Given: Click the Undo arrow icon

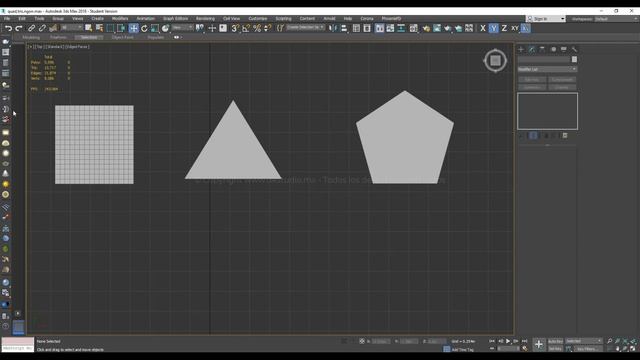Looking at the screenshot, I should [x=8, y=28].
